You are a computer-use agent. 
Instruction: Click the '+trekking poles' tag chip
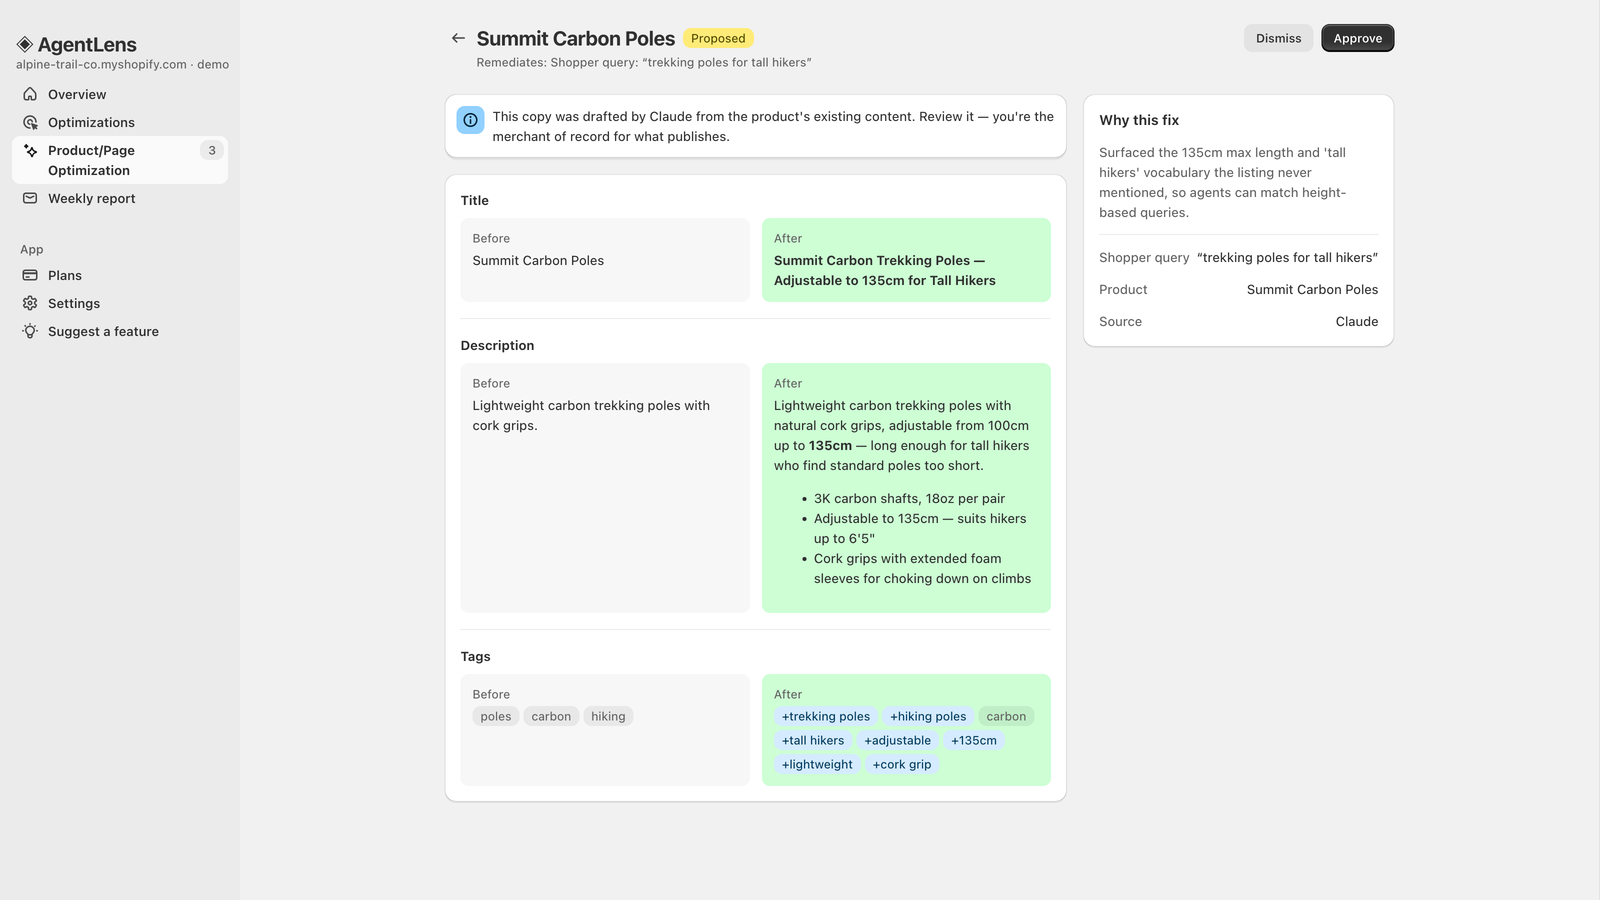coord(826,716)
